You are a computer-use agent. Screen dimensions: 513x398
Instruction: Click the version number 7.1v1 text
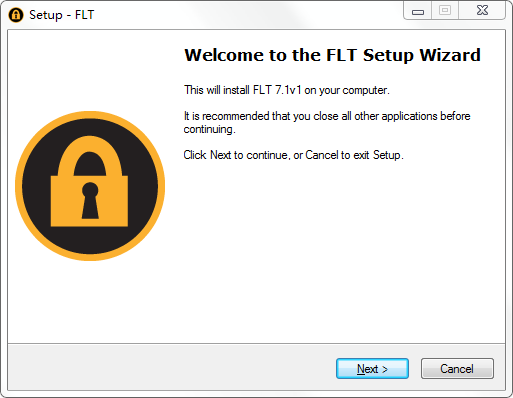(288, 90)
